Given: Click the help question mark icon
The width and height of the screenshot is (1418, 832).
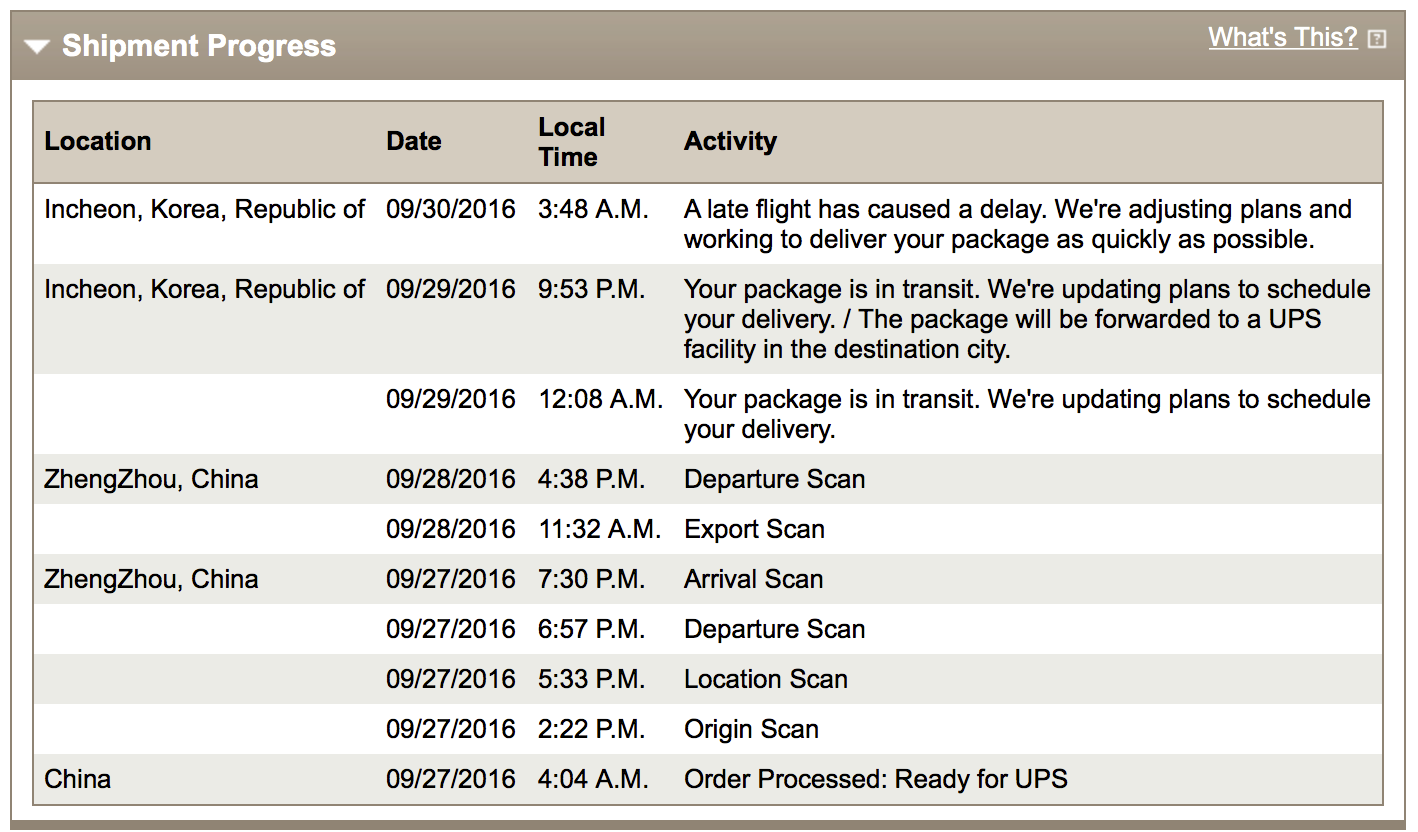Looking at the screenshot, I should (1377, 40).
